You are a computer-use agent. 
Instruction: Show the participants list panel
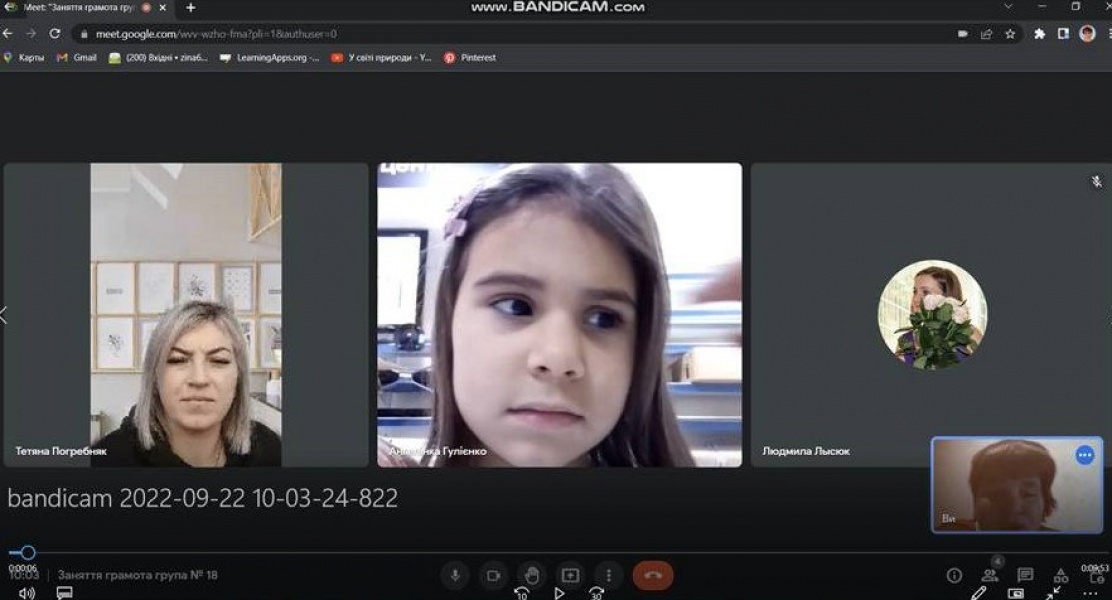(x=989, y=575)
